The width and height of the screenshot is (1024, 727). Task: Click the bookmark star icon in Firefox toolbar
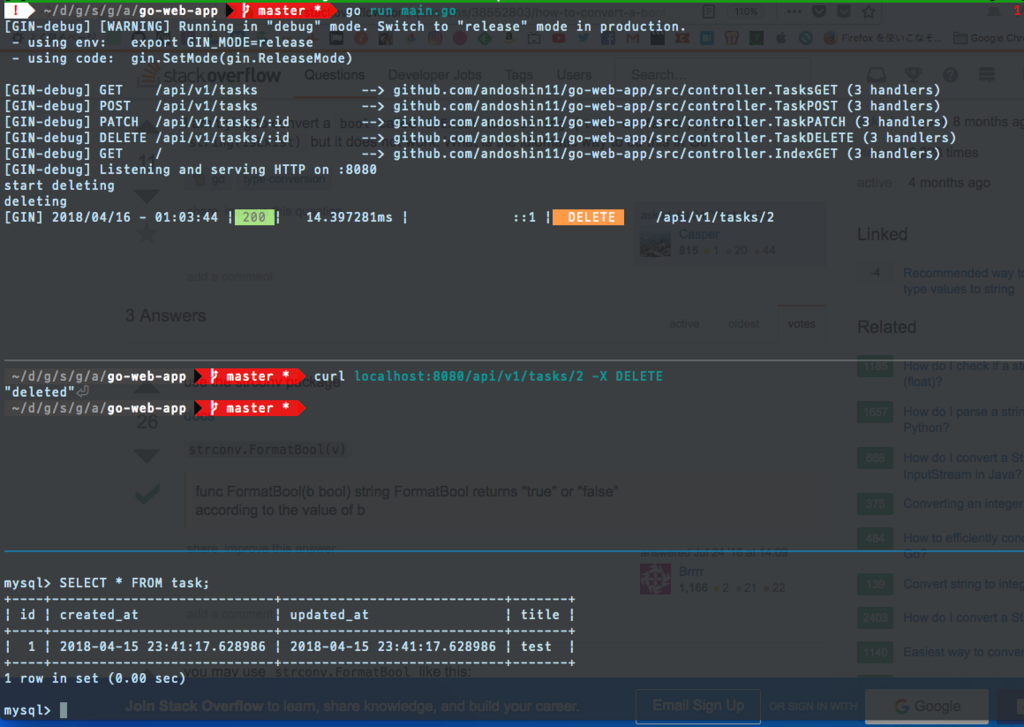tap(869, 11)
